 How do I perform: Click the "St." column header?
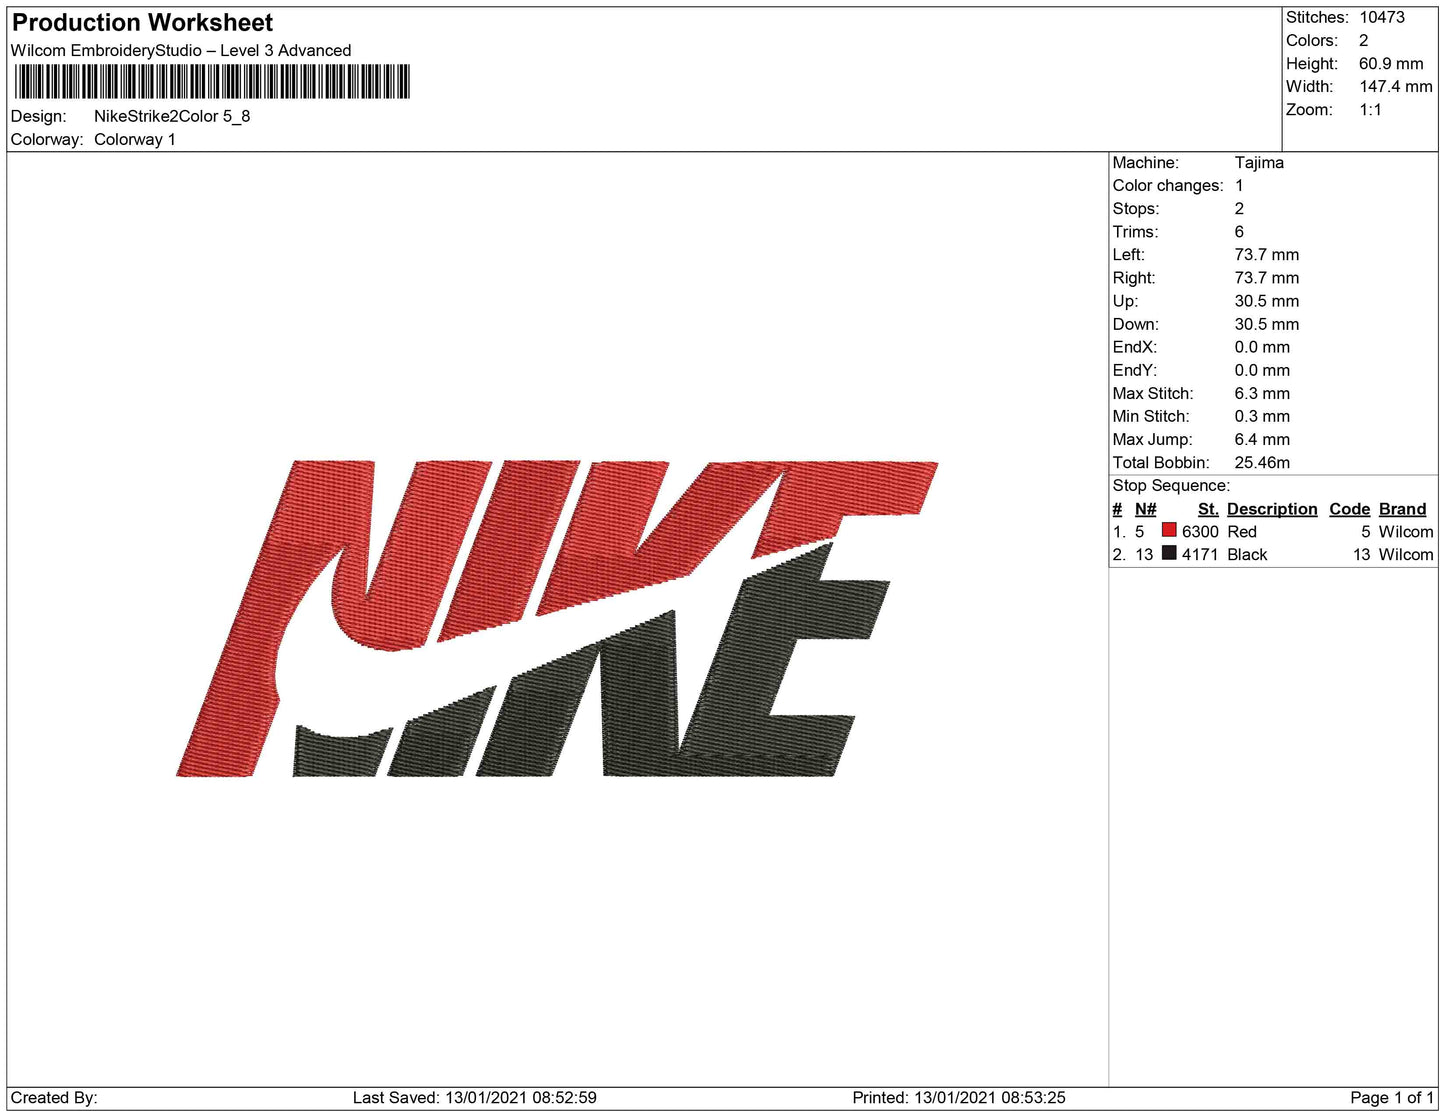pos(1208,509)
